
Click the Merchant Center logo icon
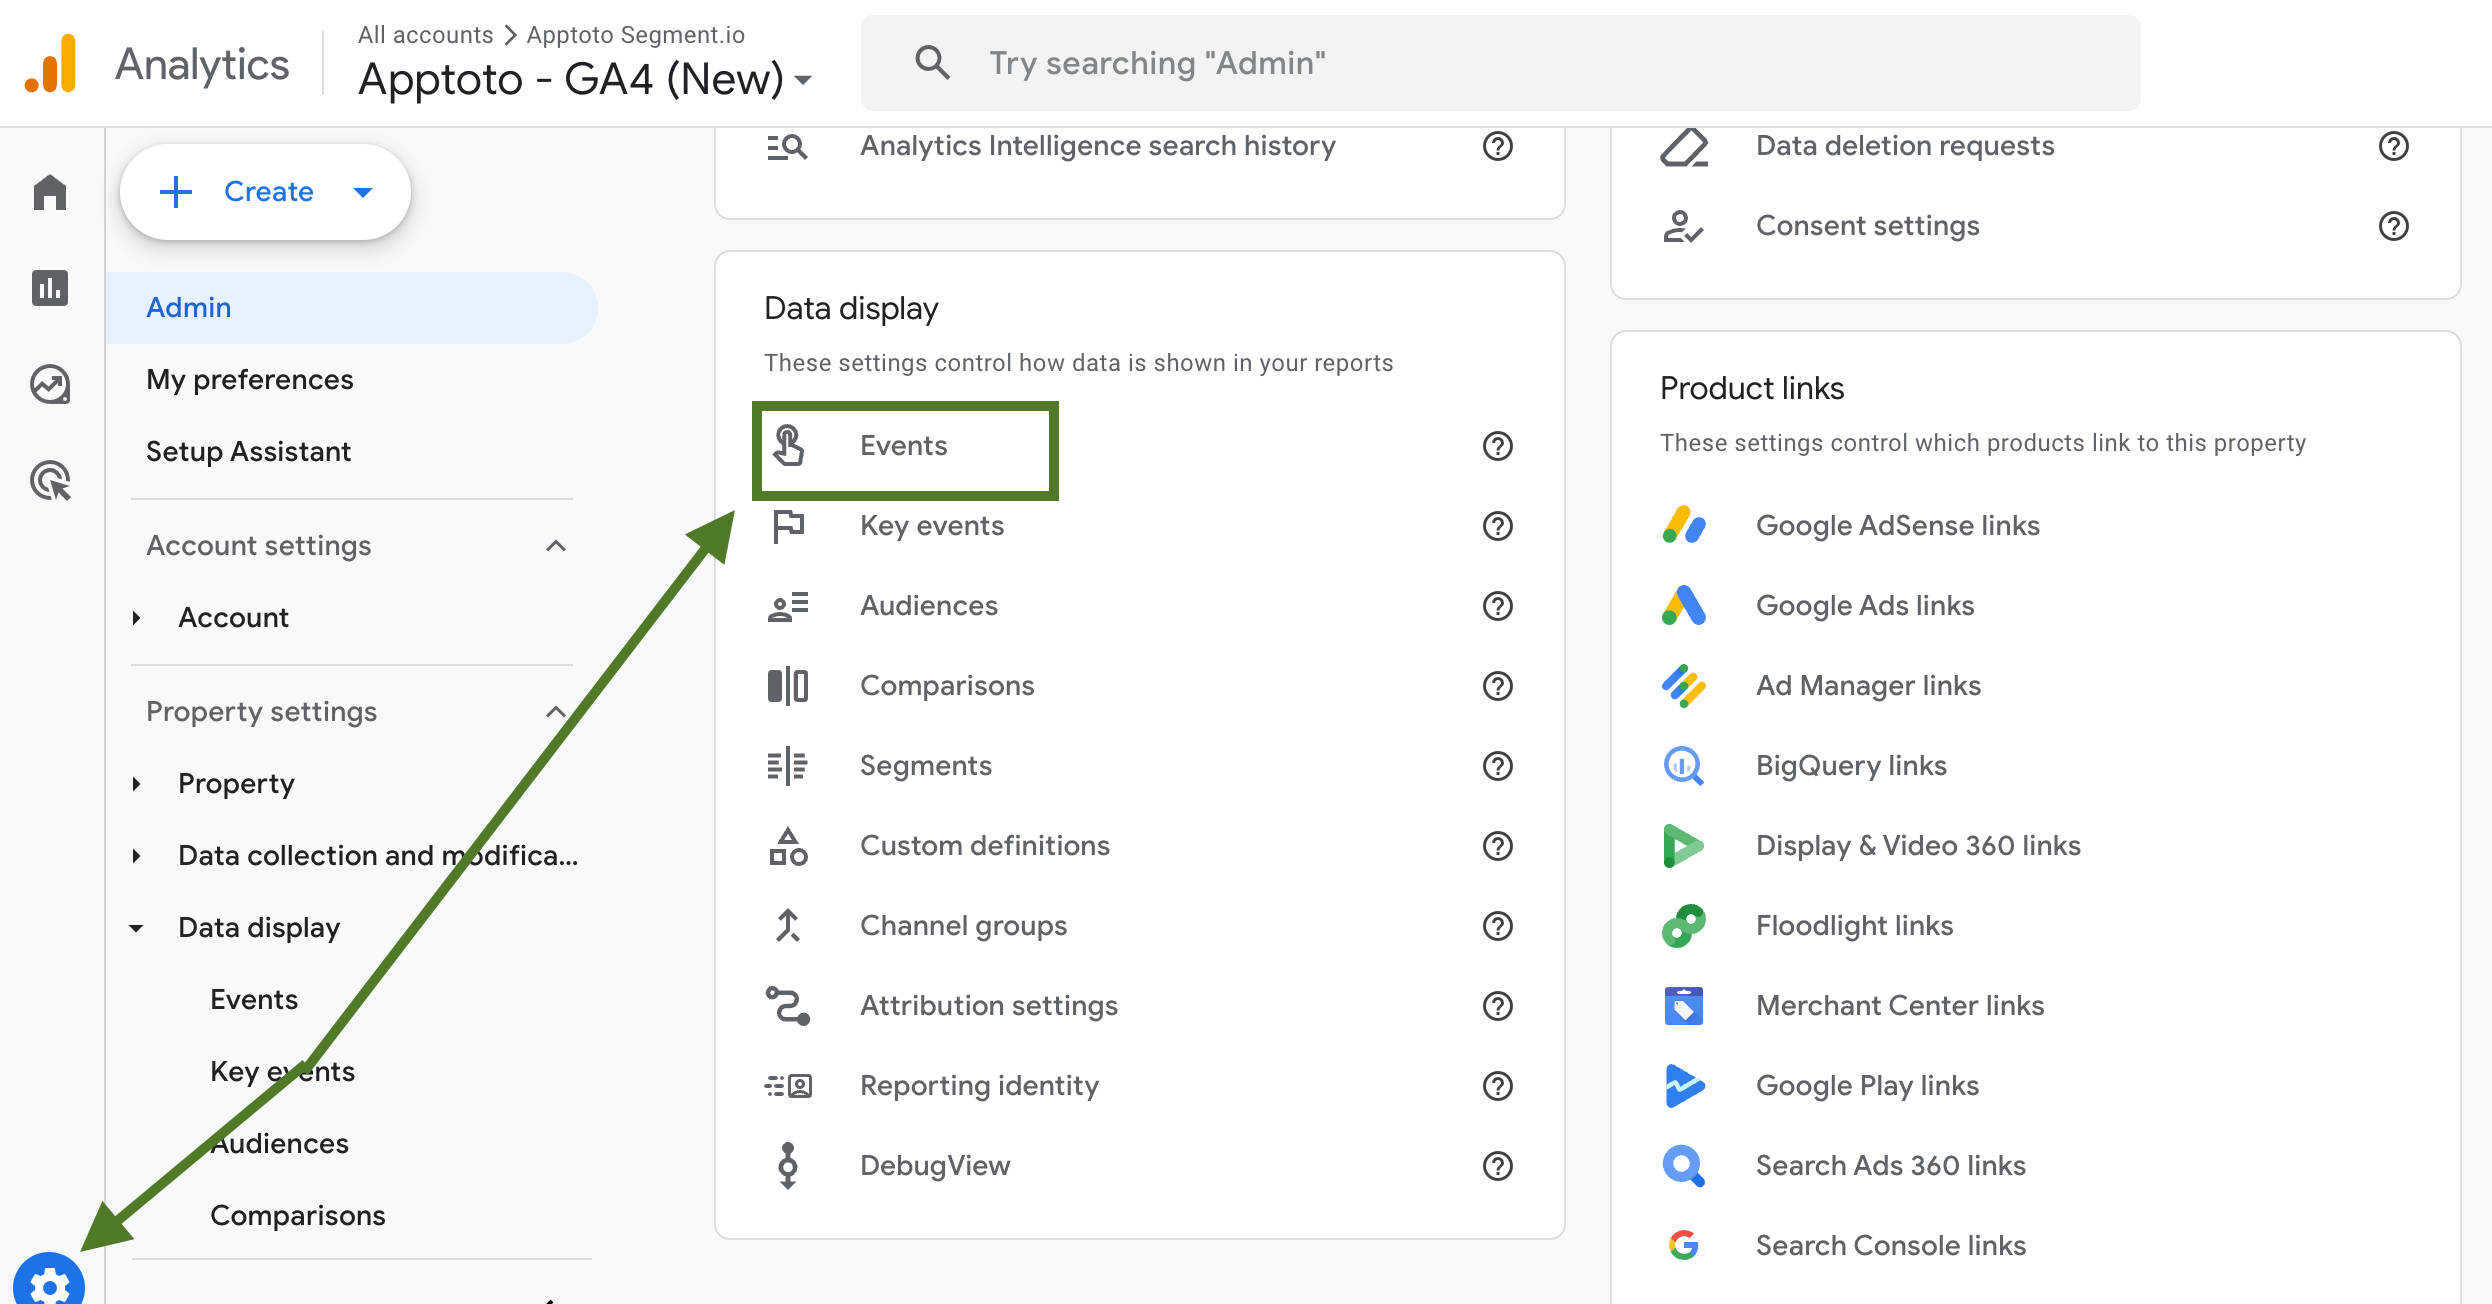click(x=1684, y=1006)
